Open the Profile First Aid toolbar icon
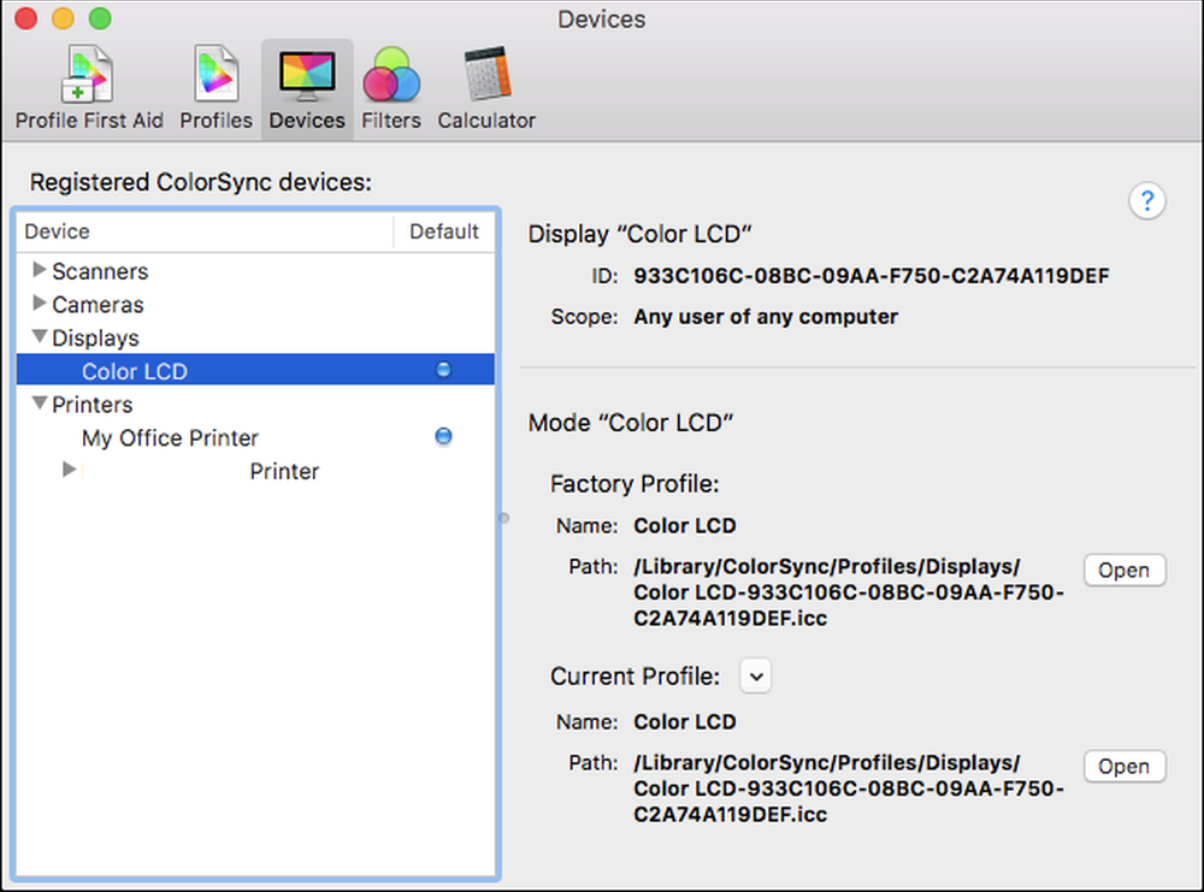 (x=88, y=90)
